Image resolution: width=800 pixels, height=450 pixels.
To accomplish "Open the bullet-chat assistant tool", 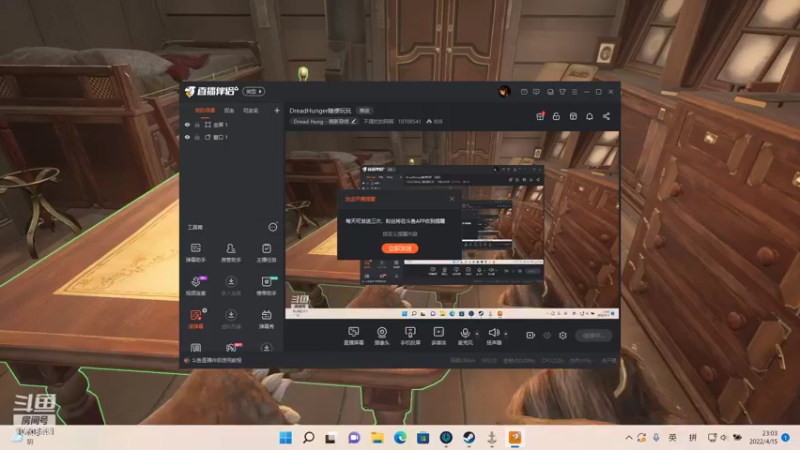I will (x=195, y=253).
